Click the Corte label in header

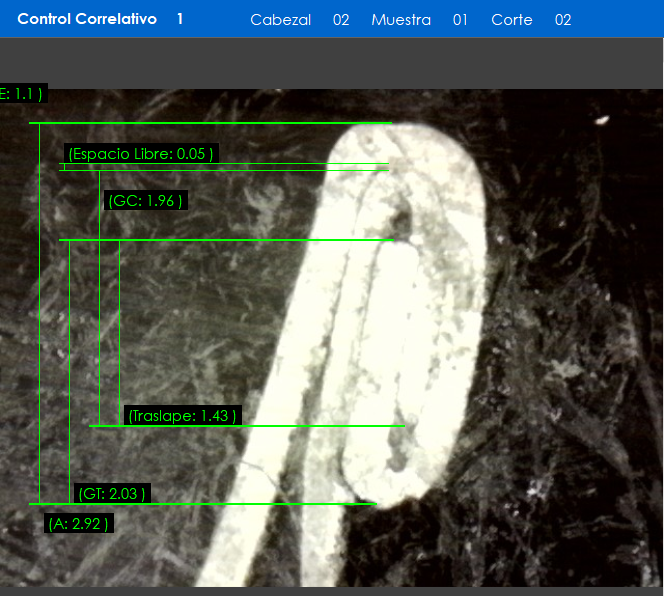click(x=512, y=20)
